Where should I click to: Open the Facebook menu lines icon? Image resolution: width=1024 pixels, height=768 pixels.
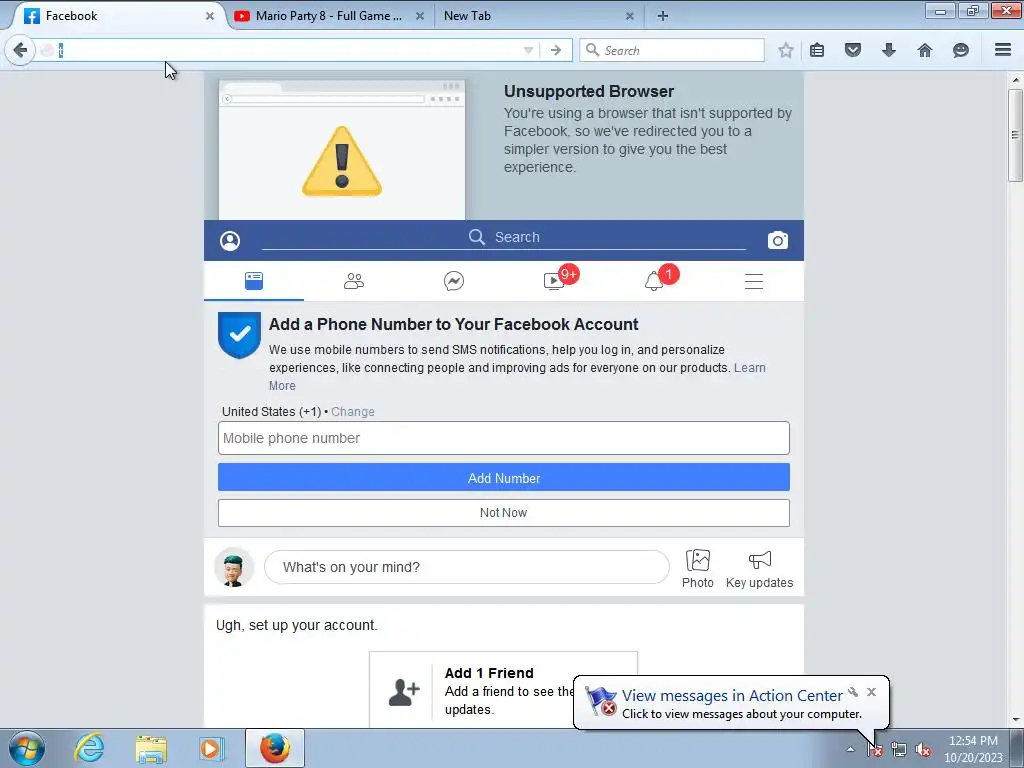[x=754, y=281]
